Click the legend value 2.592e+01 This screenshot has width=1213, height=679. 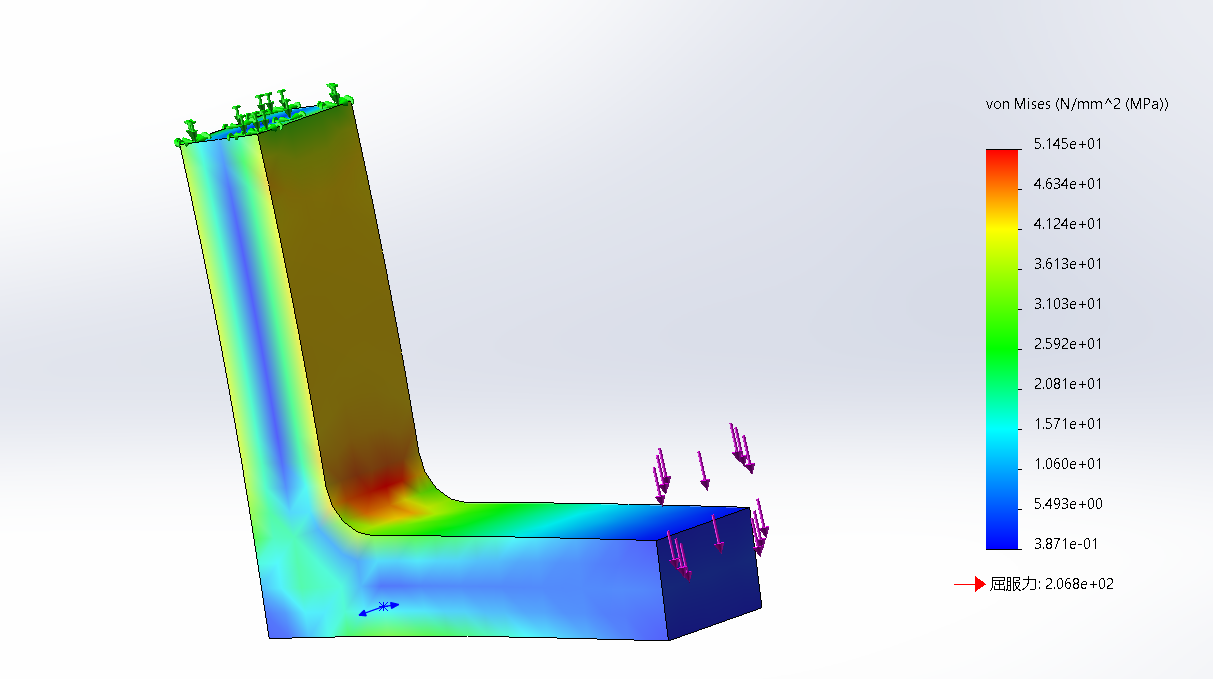tap(1067, 344)
